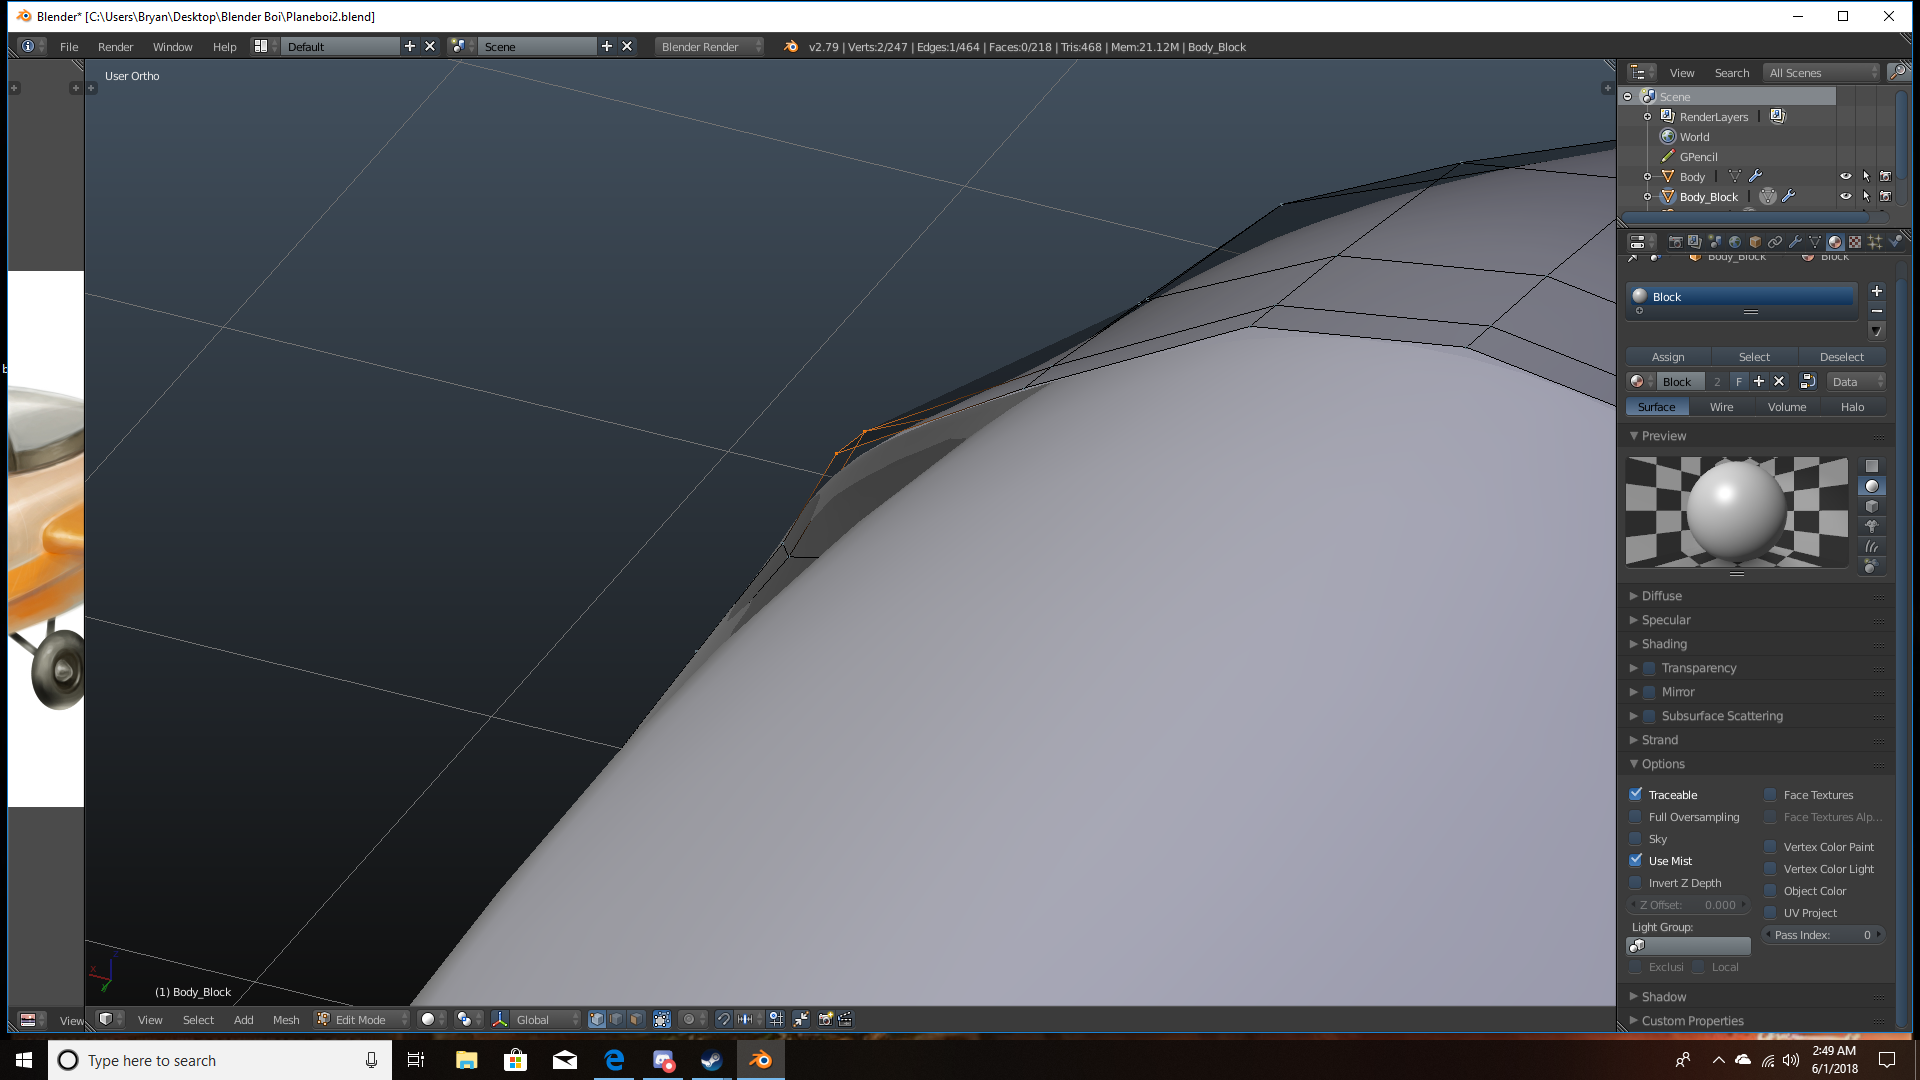
Task: Open the Particles properties tab
Action: (x=1875, y=242)
